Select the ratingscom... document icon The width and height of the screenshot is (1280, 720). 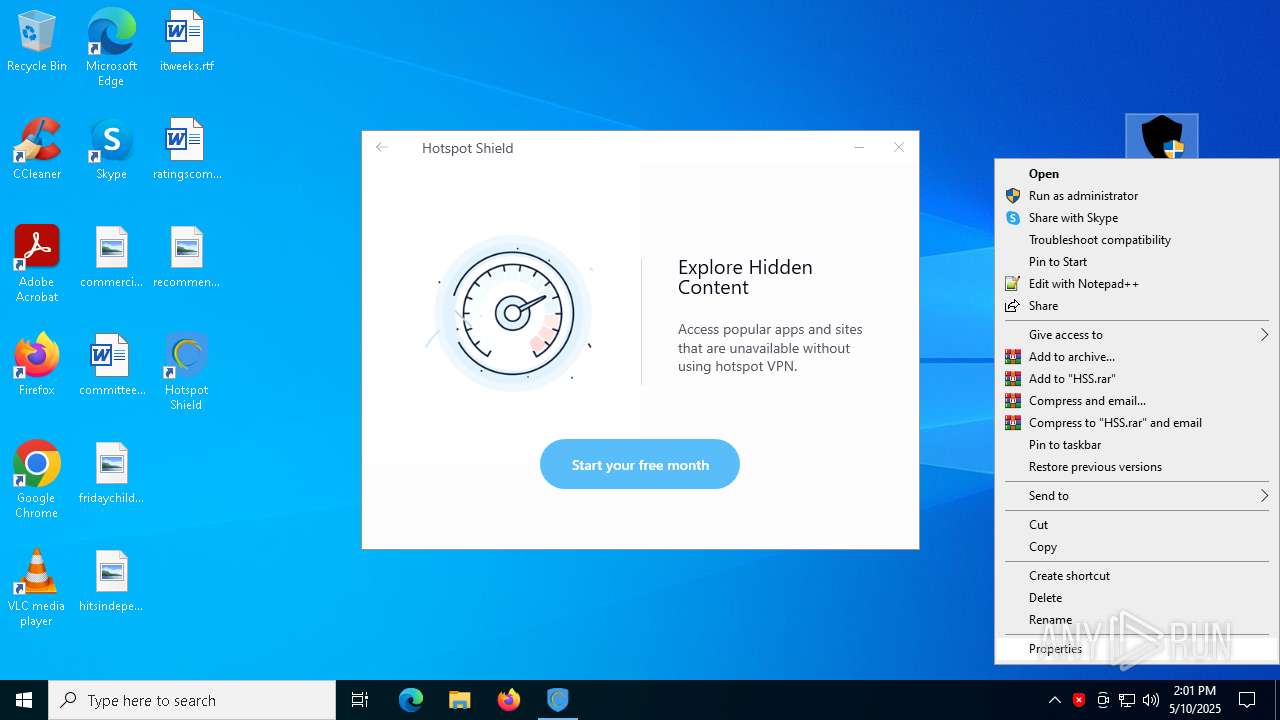pos(186,150)
